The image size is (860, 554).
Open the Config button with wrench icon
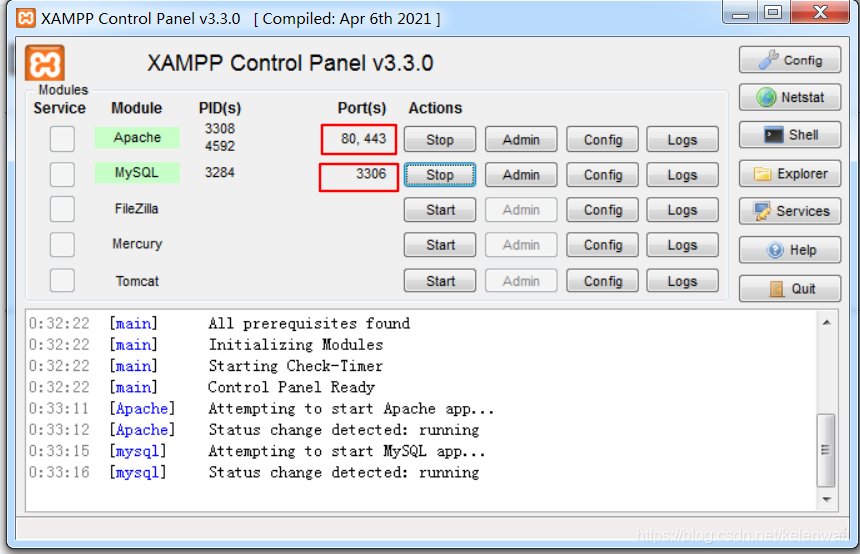(790, 60)
